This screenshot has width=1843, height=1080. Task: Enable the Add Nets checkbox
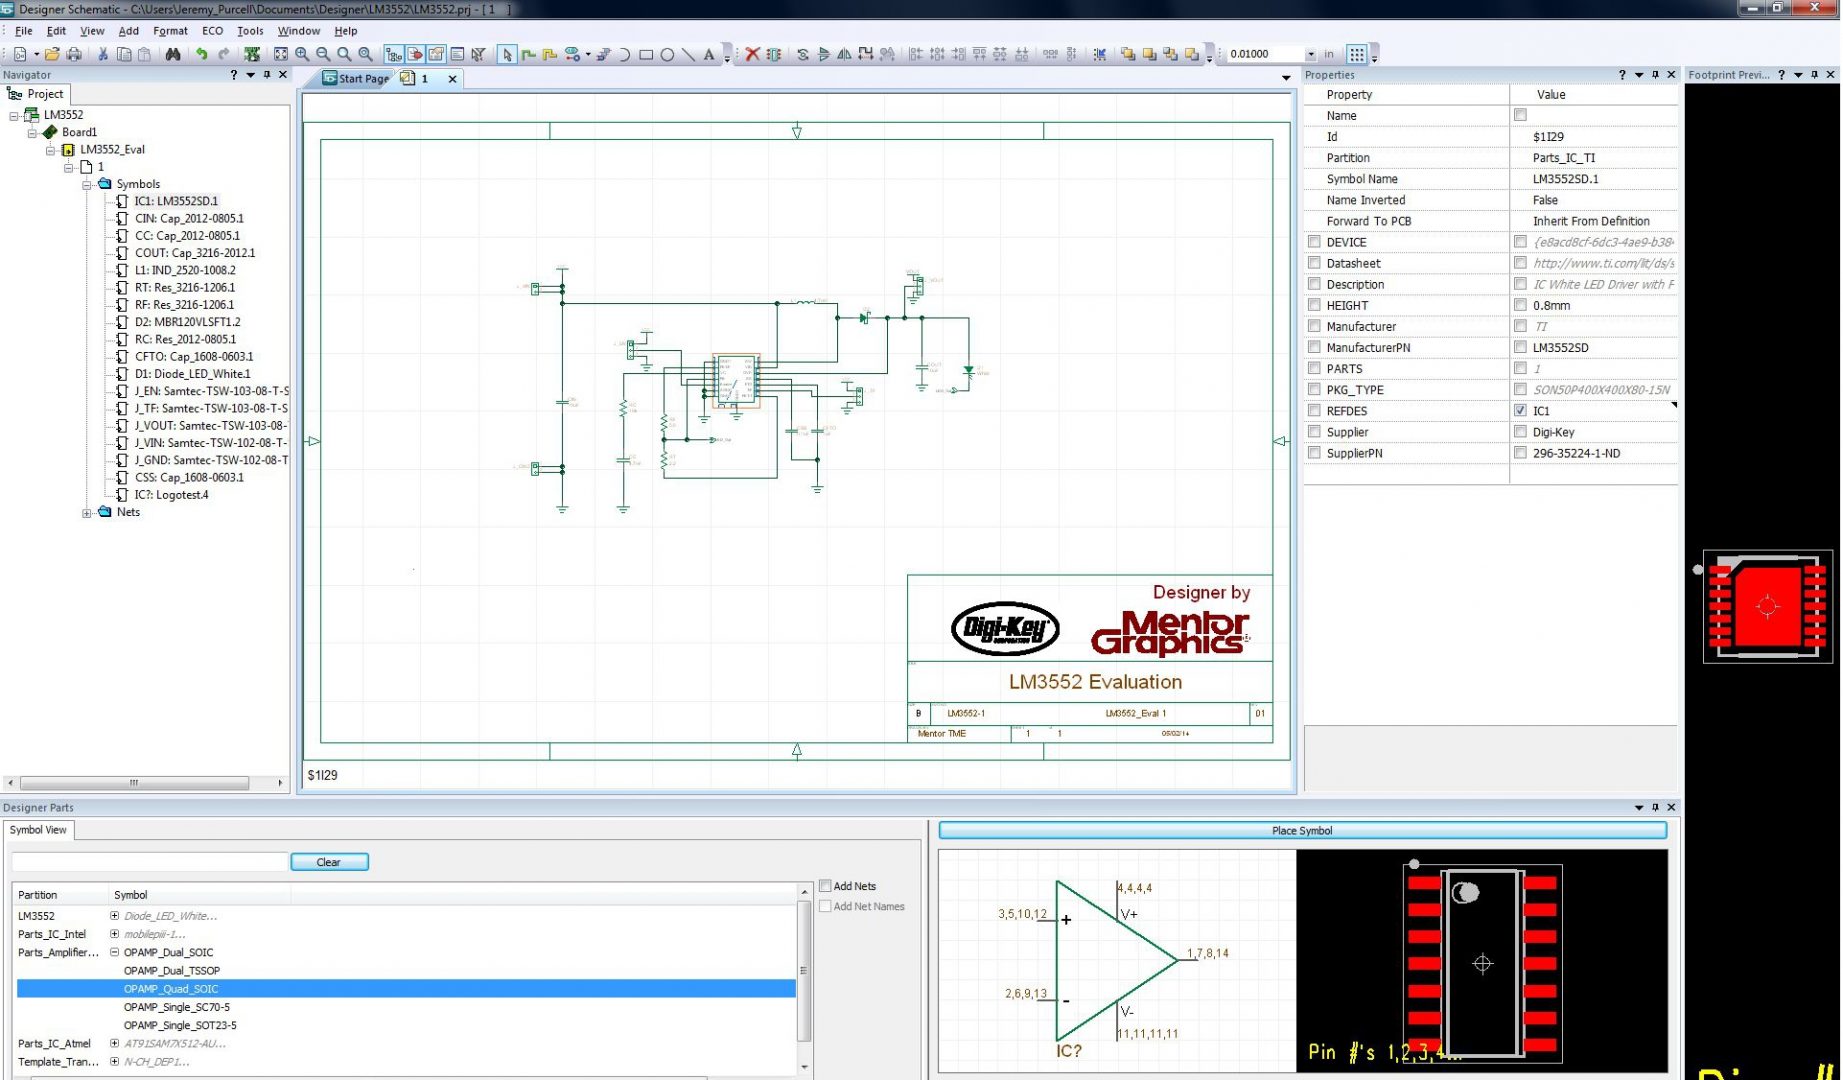(x=825, y=886)
